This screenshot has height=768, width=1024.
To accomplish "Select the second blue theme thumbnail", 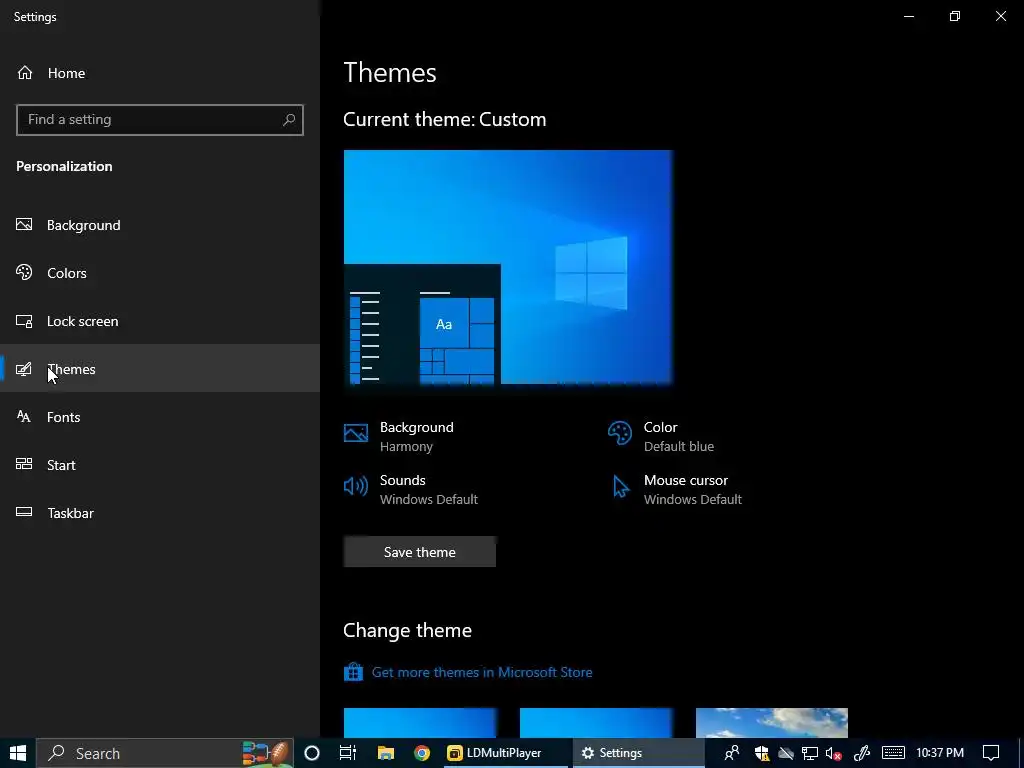I will click(596, 723).
